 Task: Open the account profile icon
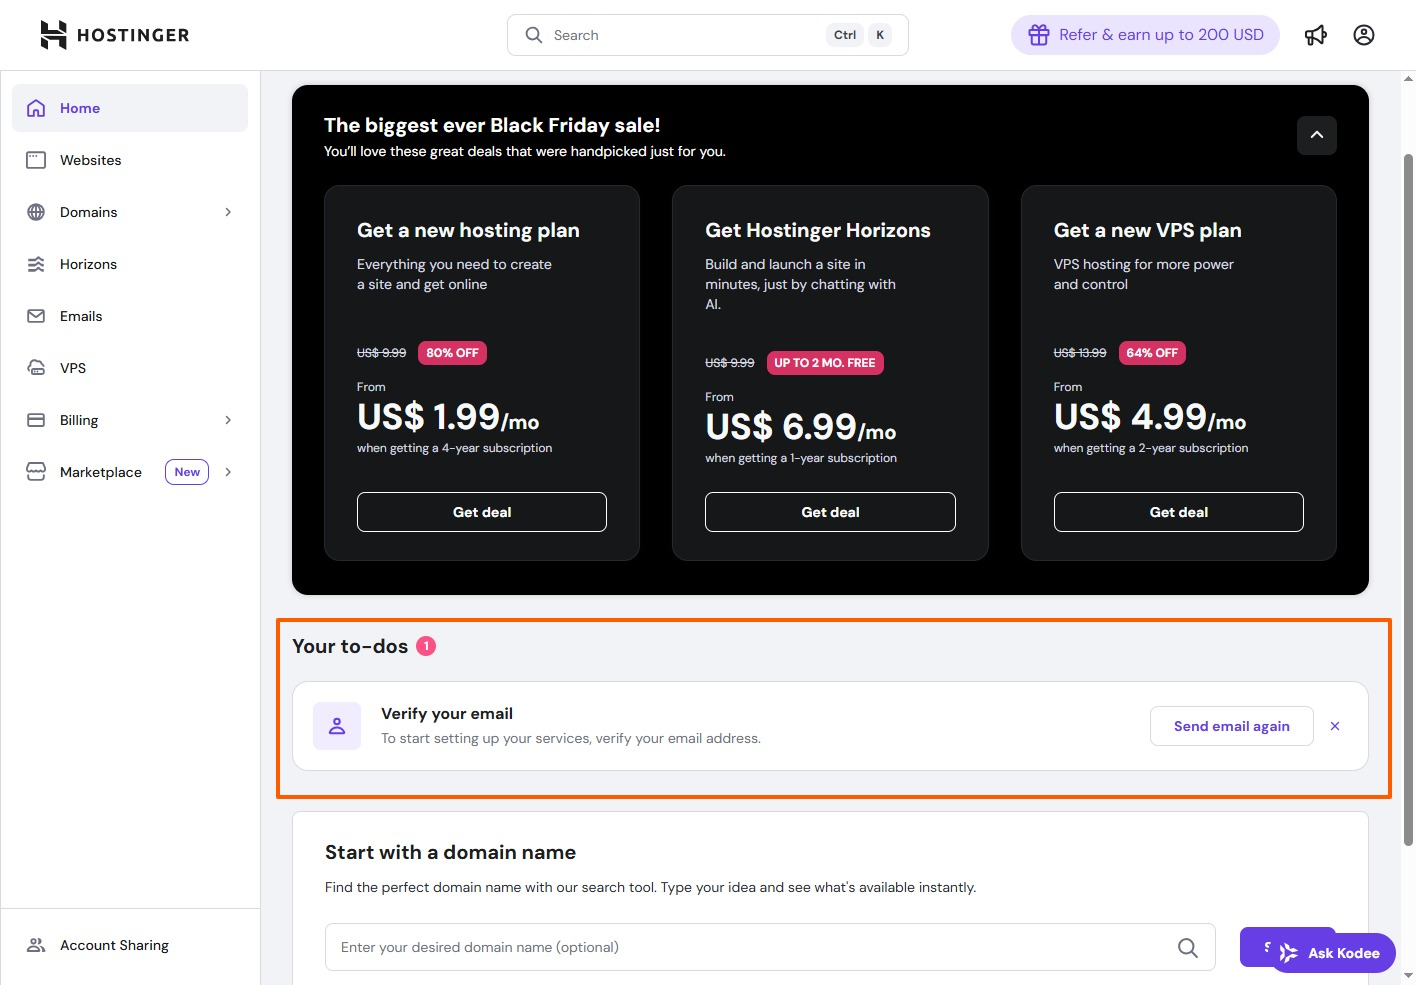(x=1364, y=35)
